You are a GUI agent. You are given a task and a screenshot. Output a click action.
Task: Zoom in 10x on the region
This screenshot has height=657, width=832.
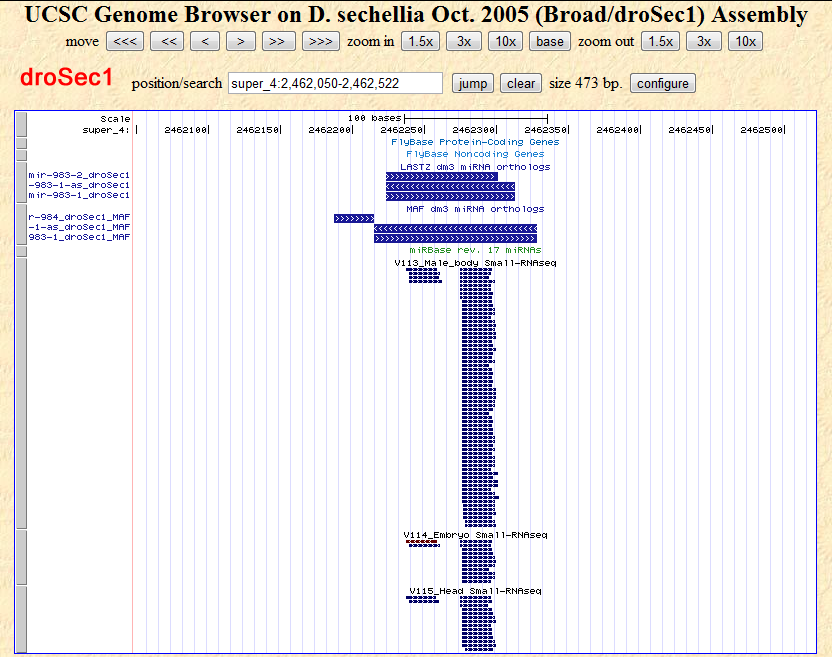(x=506, y=41)
